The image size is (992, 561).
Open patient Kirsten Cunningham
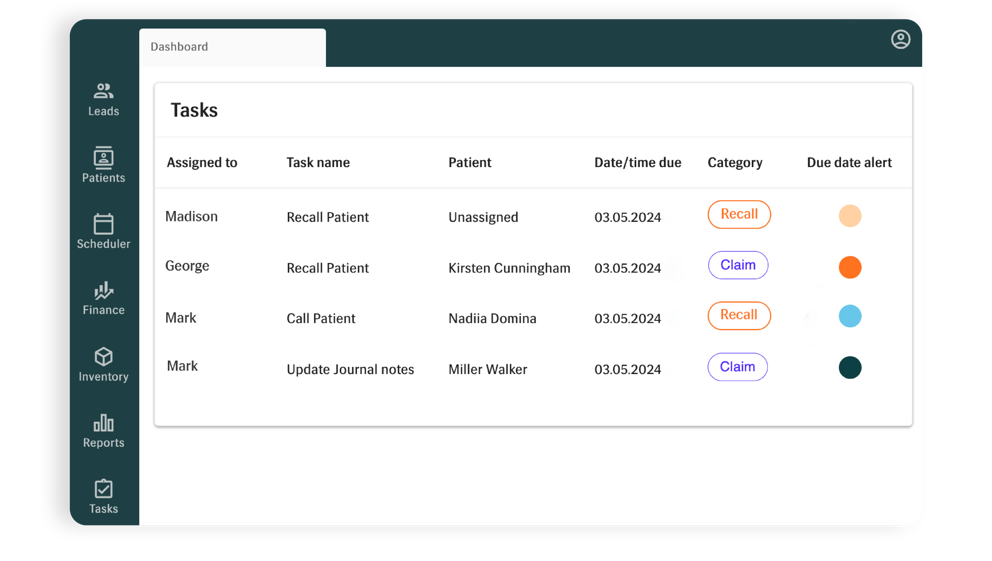coord(509,268)
